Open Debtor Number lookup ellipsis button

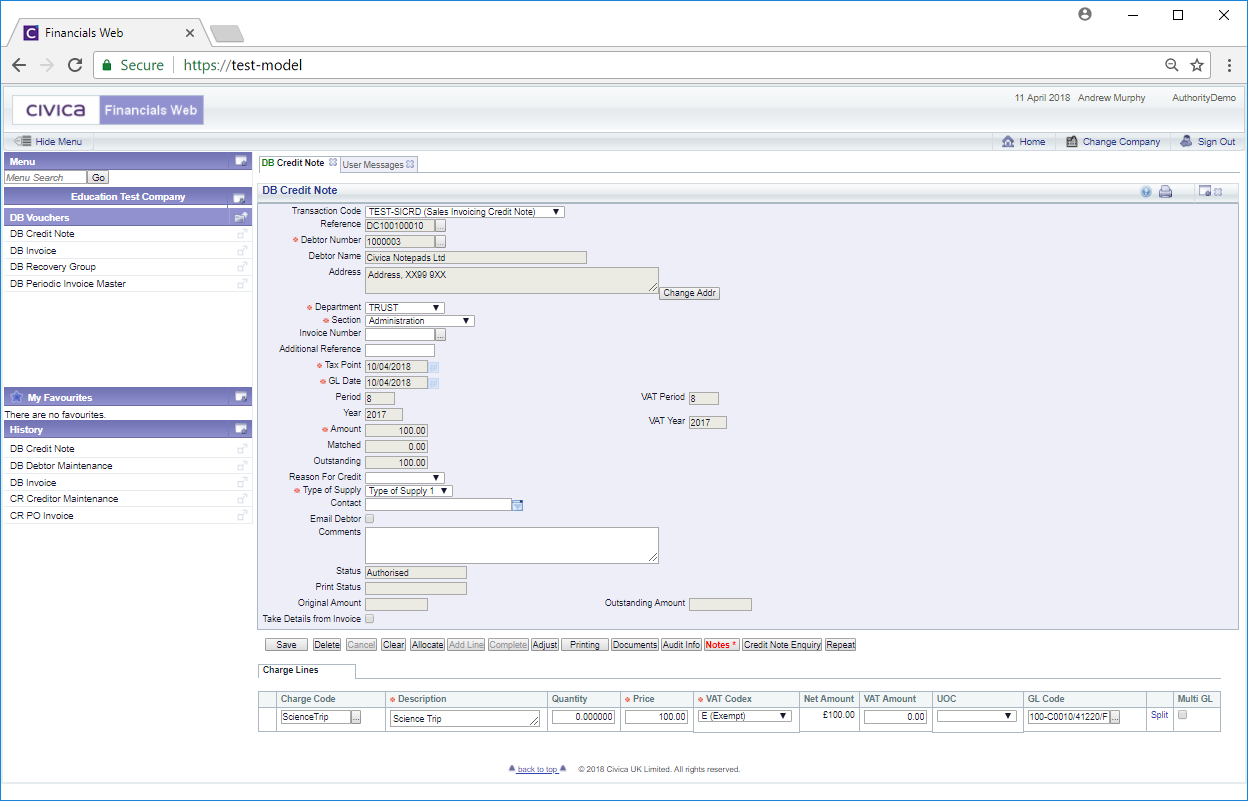(x=440, y=241)
